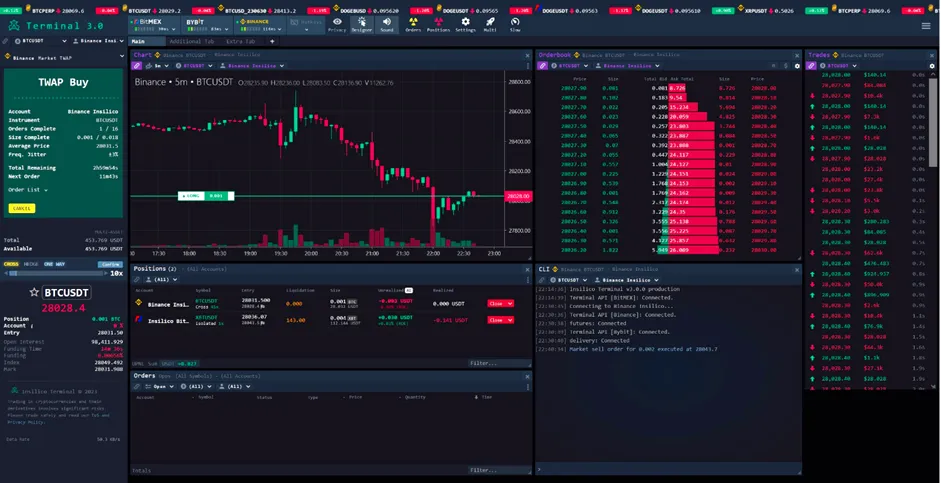
Task: Switch to the Main tab
Action: (x=146, y=41)
